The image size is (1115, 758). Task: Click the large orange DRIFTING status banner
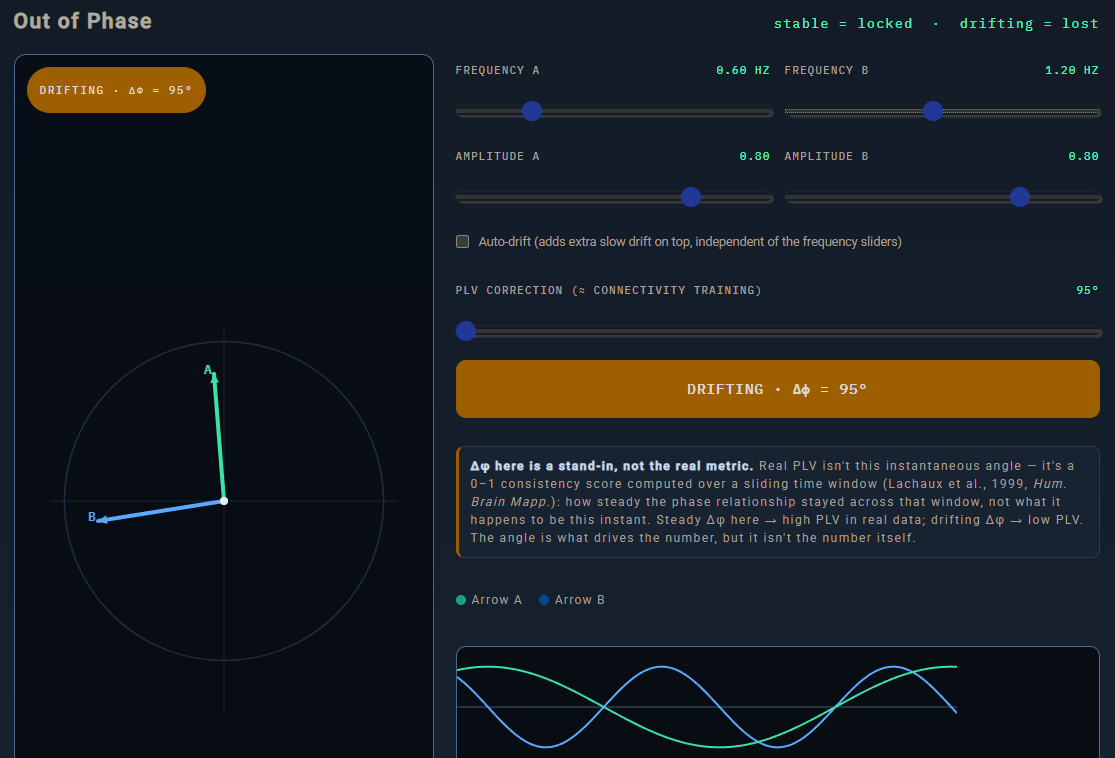pos(777,389)
